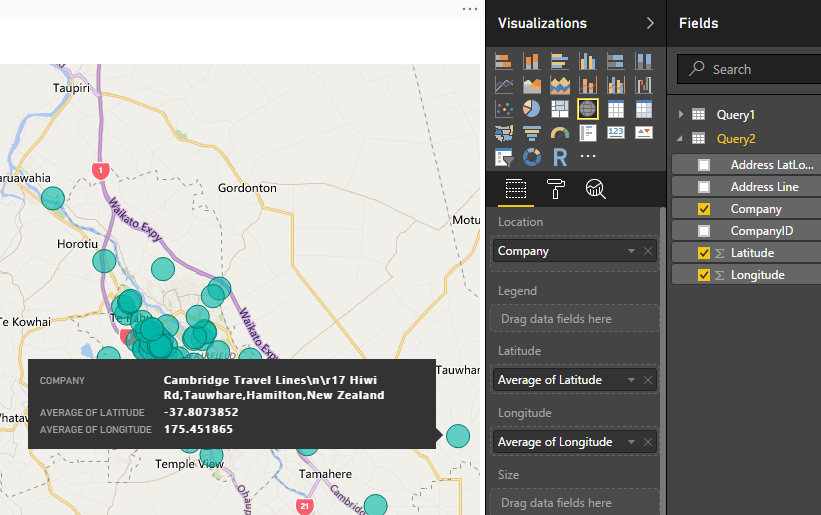Select the R script visual

[560, 157]
